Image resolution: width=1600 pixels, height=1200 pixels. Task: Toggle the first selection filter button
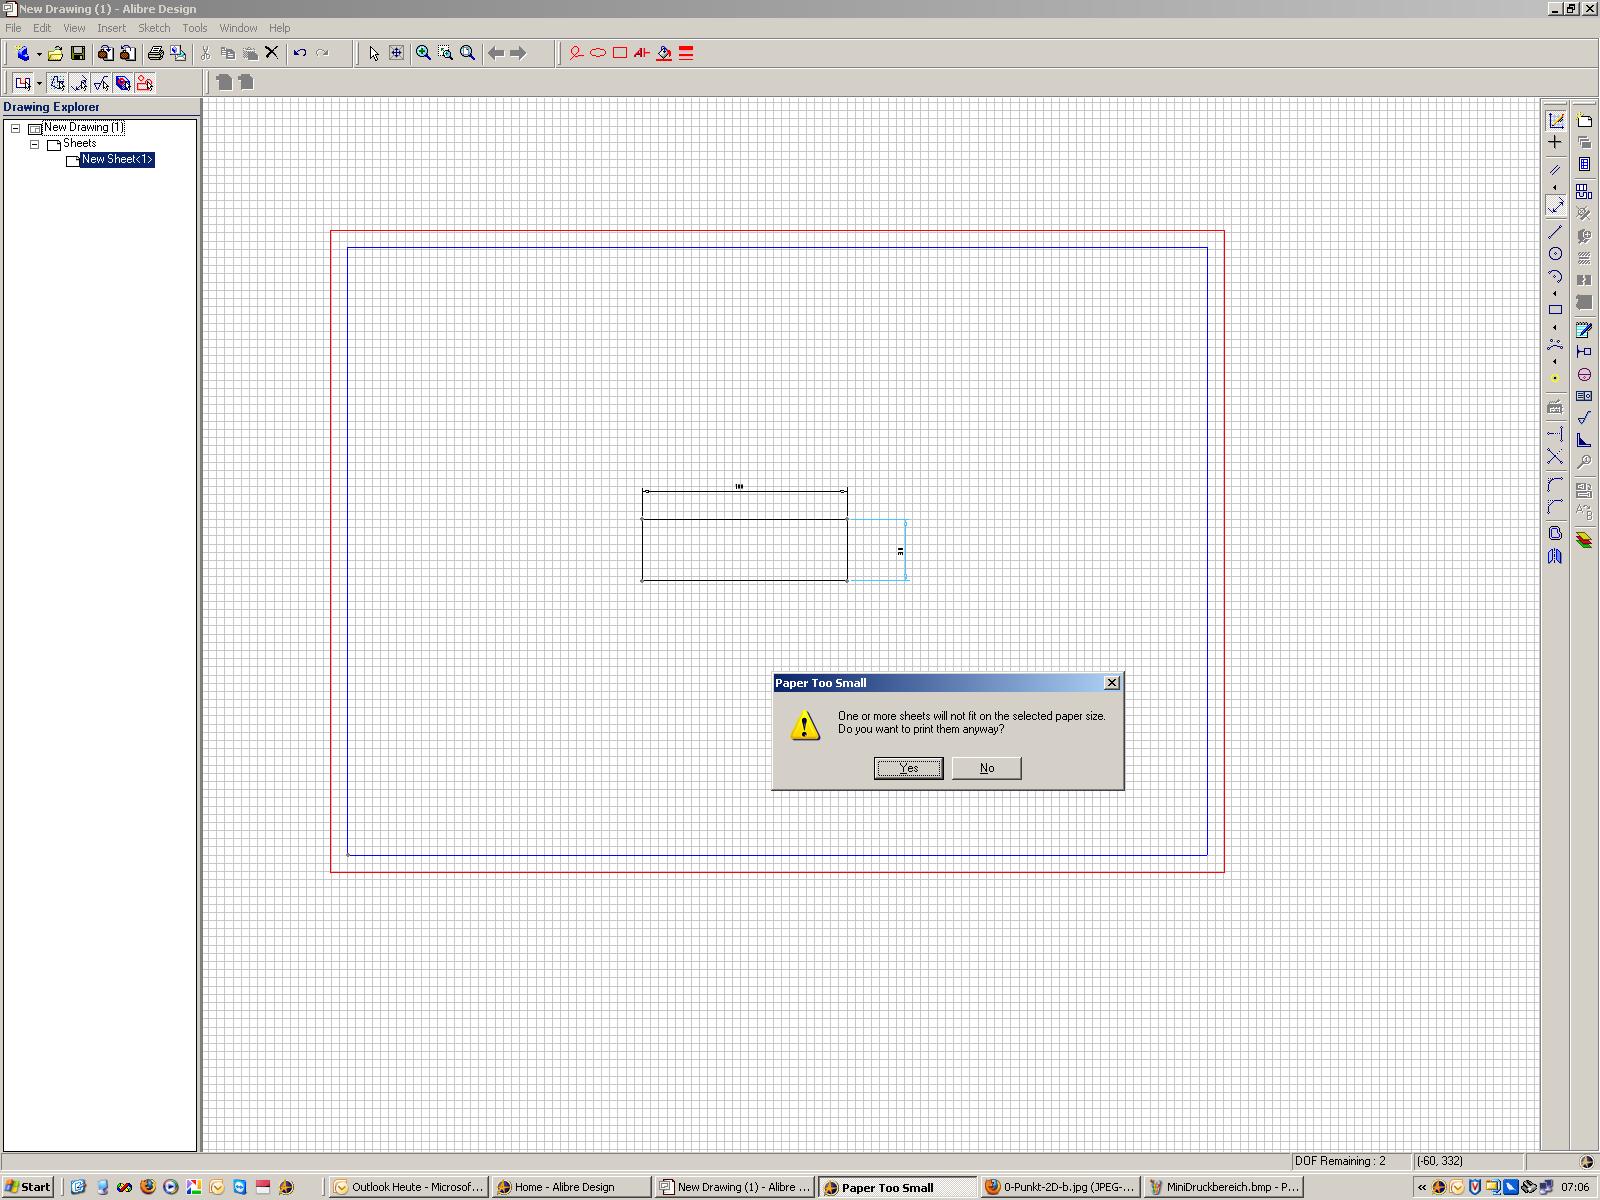click(57, 83)
